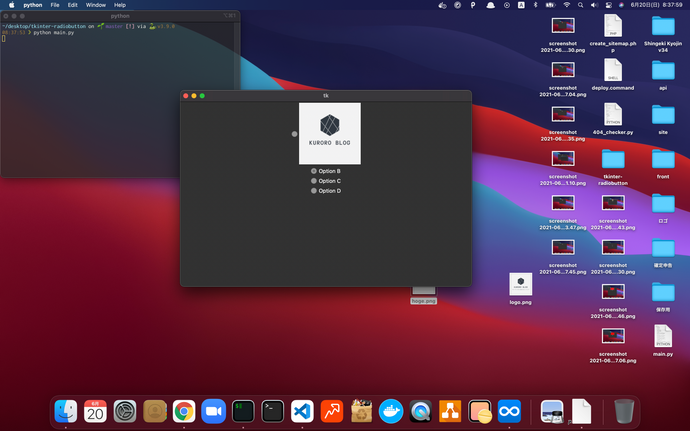This screenshot has width=690, height=431.
Task: Launch QuickTime Player from the Dock
Action: point(420,411)
